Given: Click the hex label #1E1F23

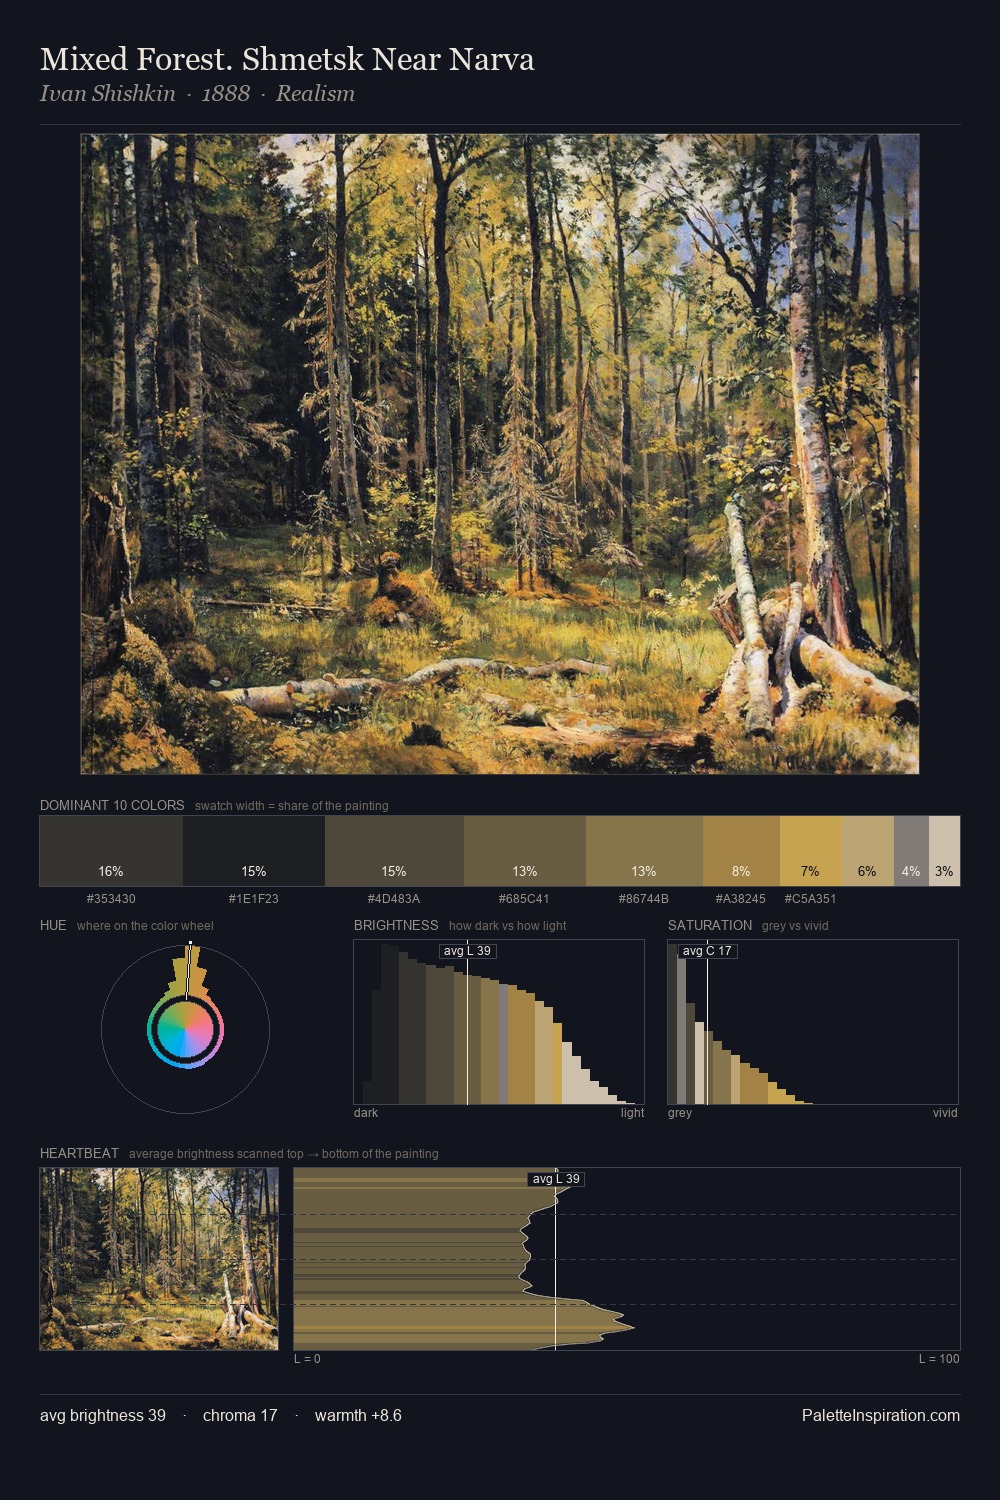Looking at the screenshot, I should (x=254, y=899).
